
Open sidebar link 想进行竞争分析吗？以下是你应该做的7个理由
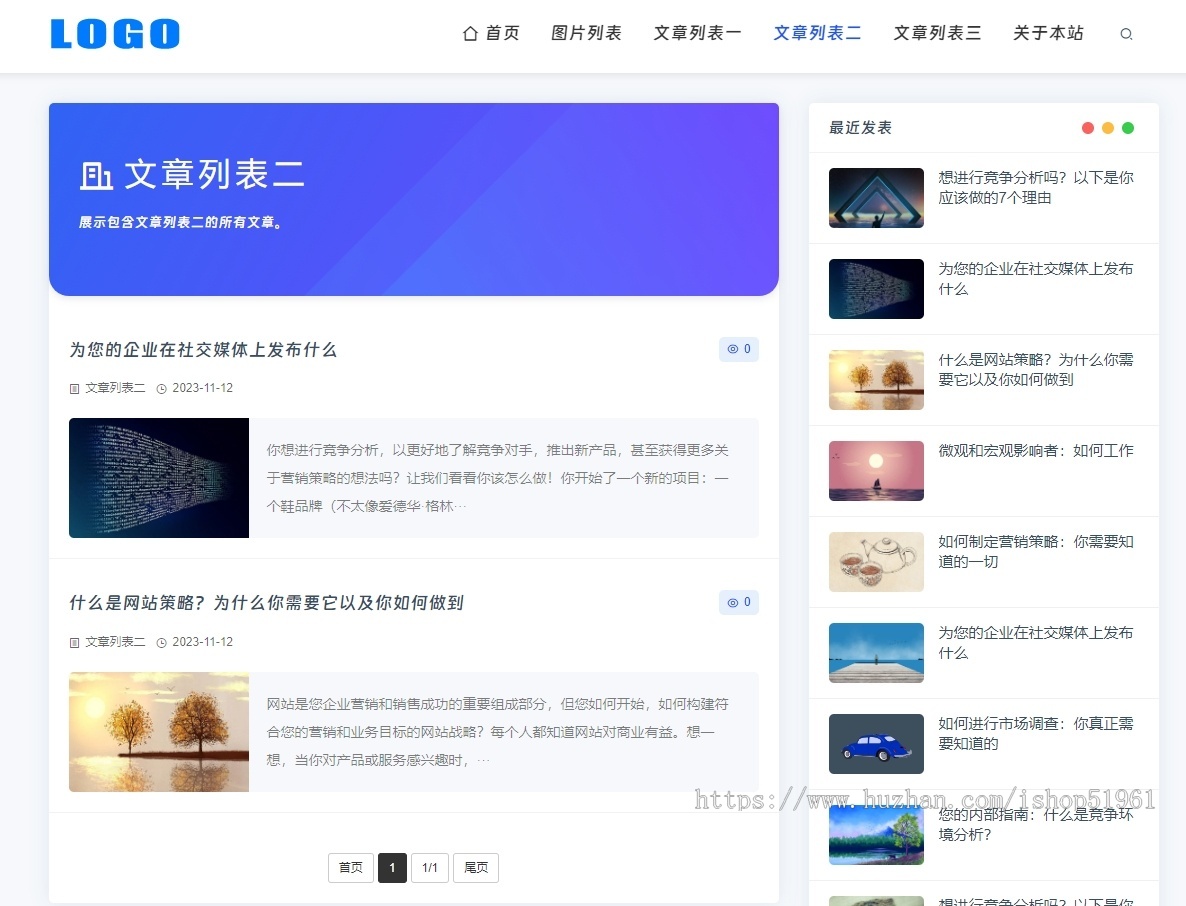click(x=1035, y=188)
